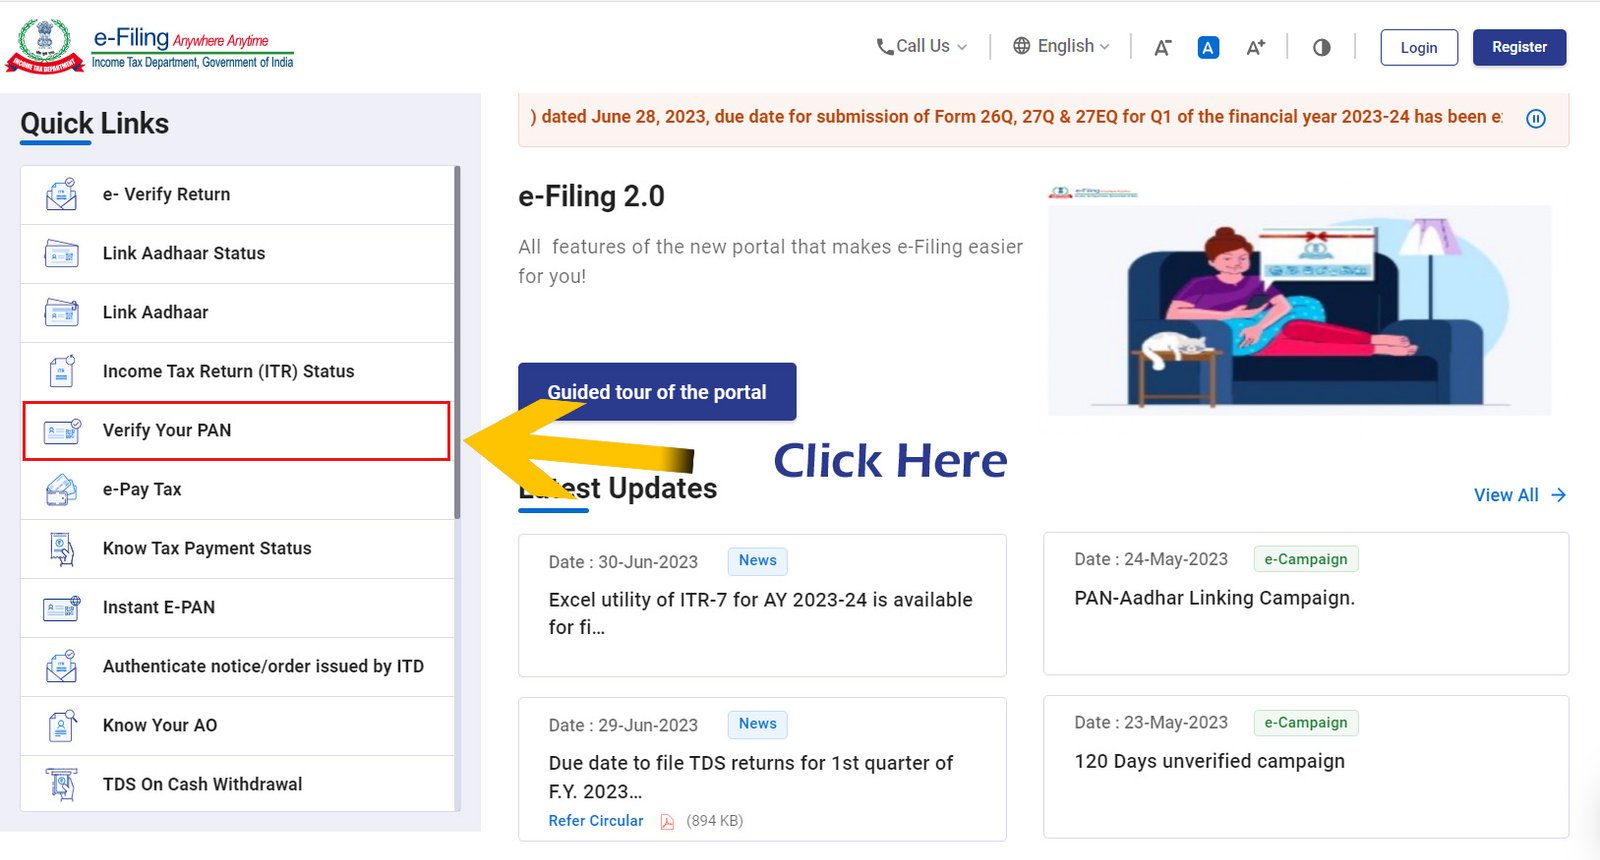The image size is (1600, 860).
Task: Open TDS On Cash Withdrawal link
Action: 237,784
